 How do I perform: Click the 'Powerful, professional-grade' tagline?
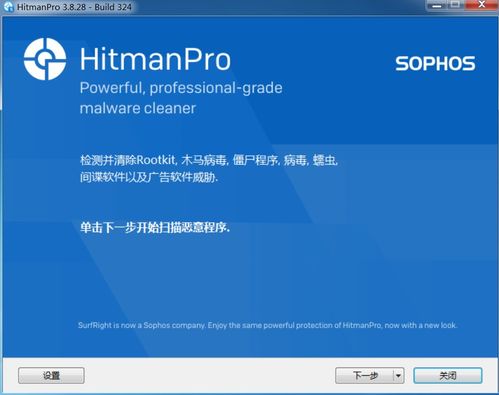point(181,88)
